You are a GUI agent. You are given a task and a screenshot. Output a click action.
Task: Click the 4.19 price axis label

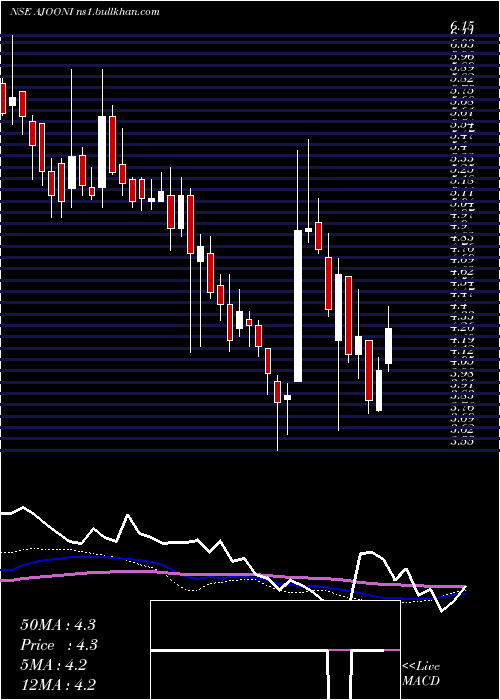coord(462,340)
